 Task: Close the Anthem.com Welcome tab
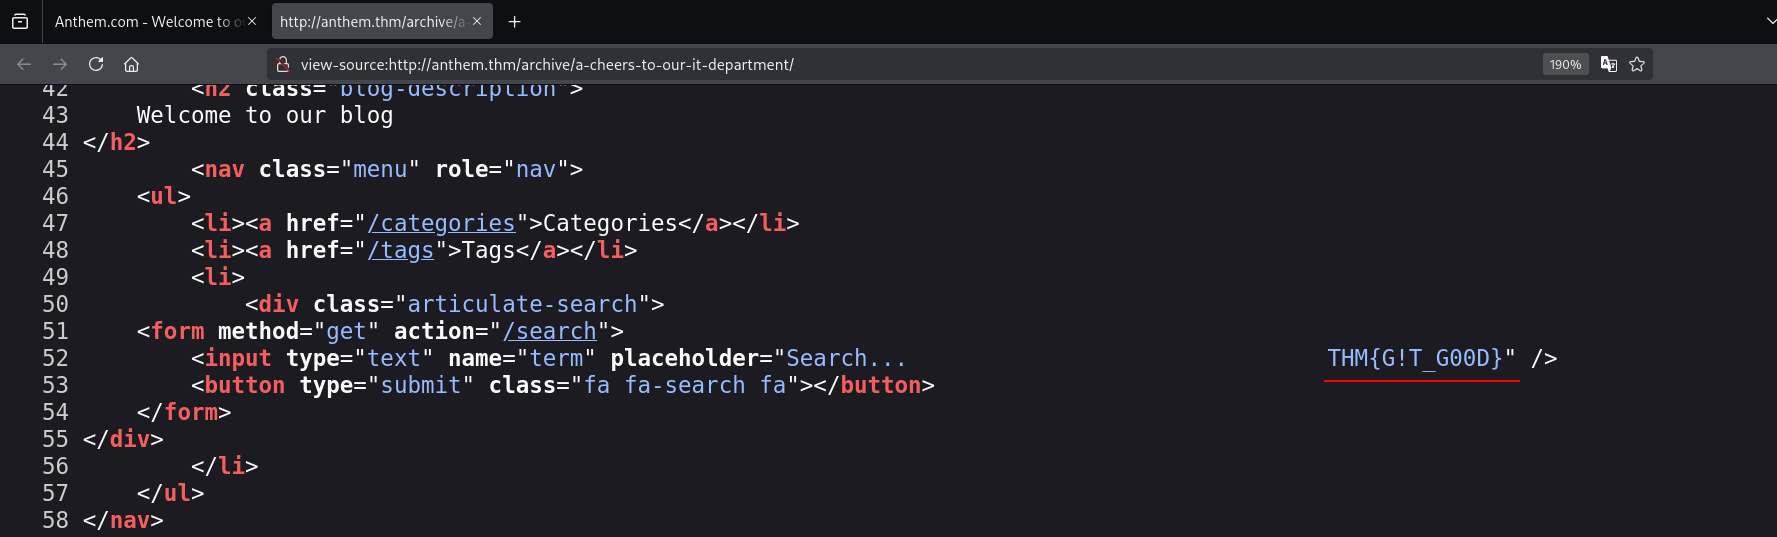tap(252, 21)
